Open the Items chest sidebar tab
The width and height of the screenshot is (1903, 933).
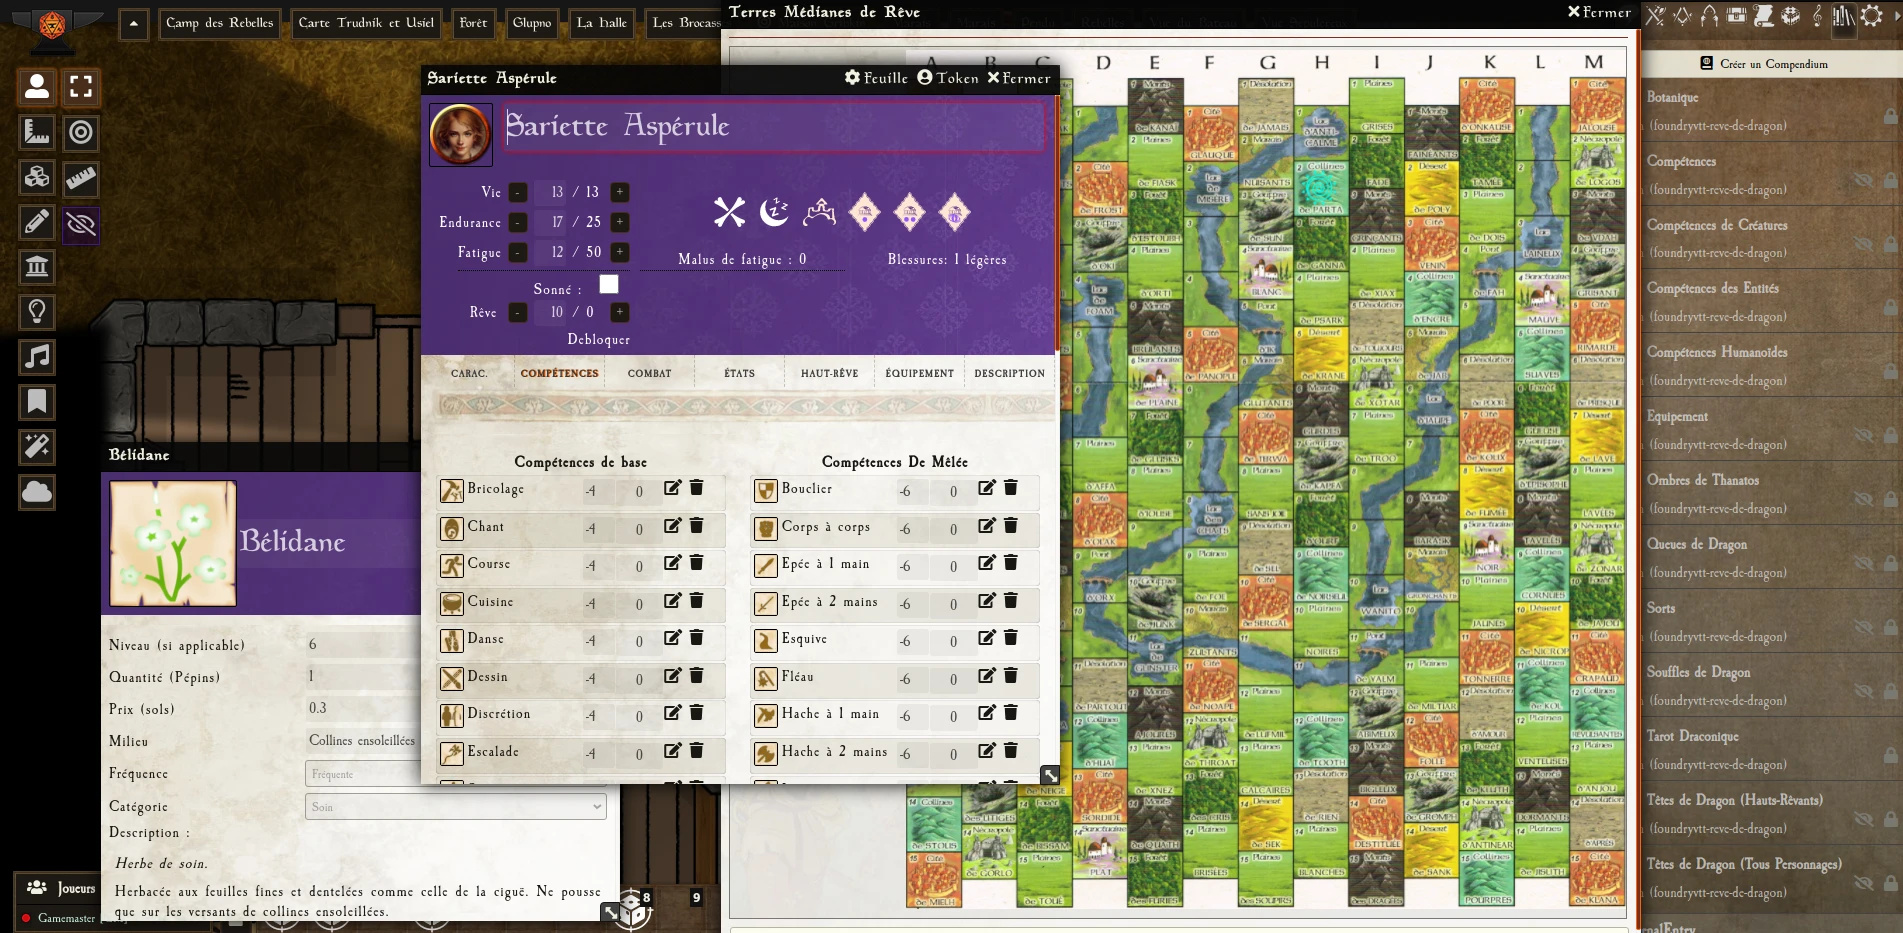1737,15
